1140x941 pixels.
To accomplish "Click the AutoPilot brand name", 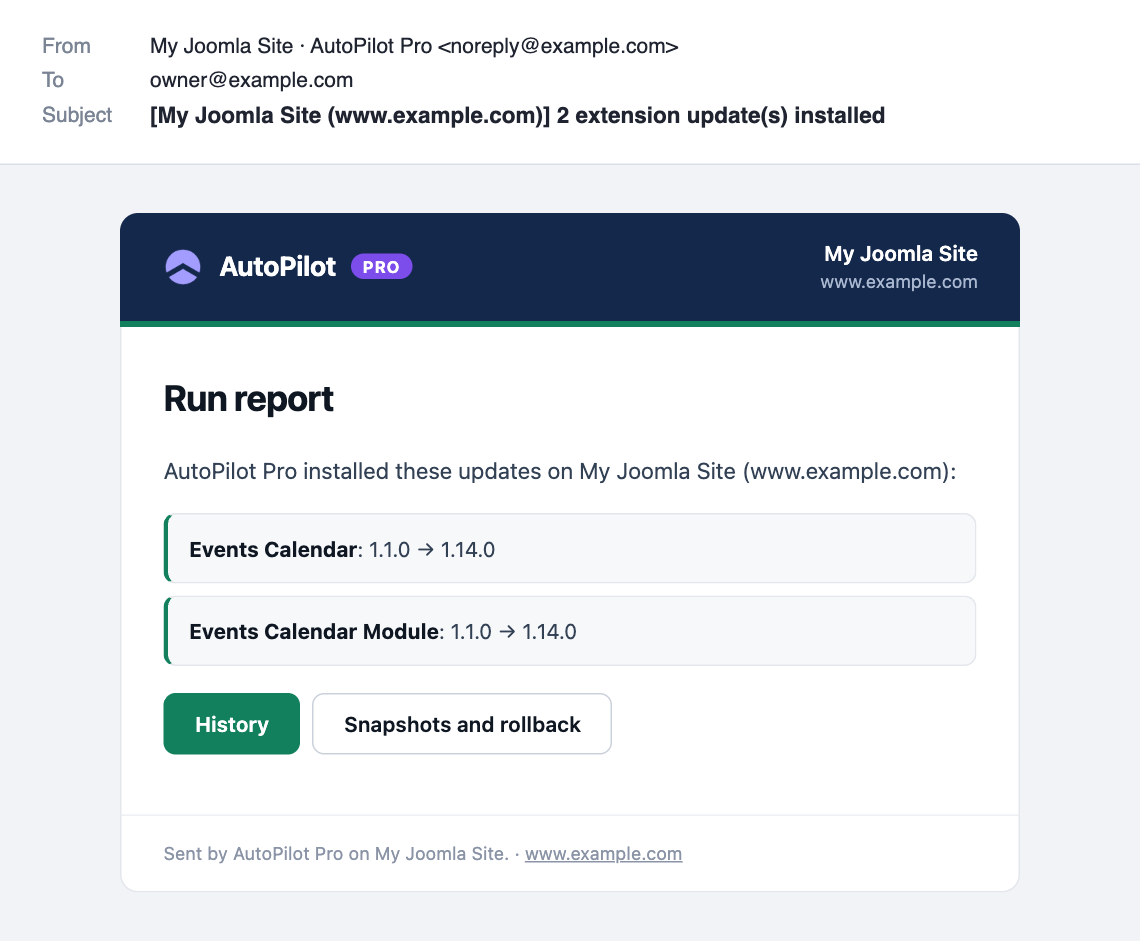I will (x=278, y=267).
